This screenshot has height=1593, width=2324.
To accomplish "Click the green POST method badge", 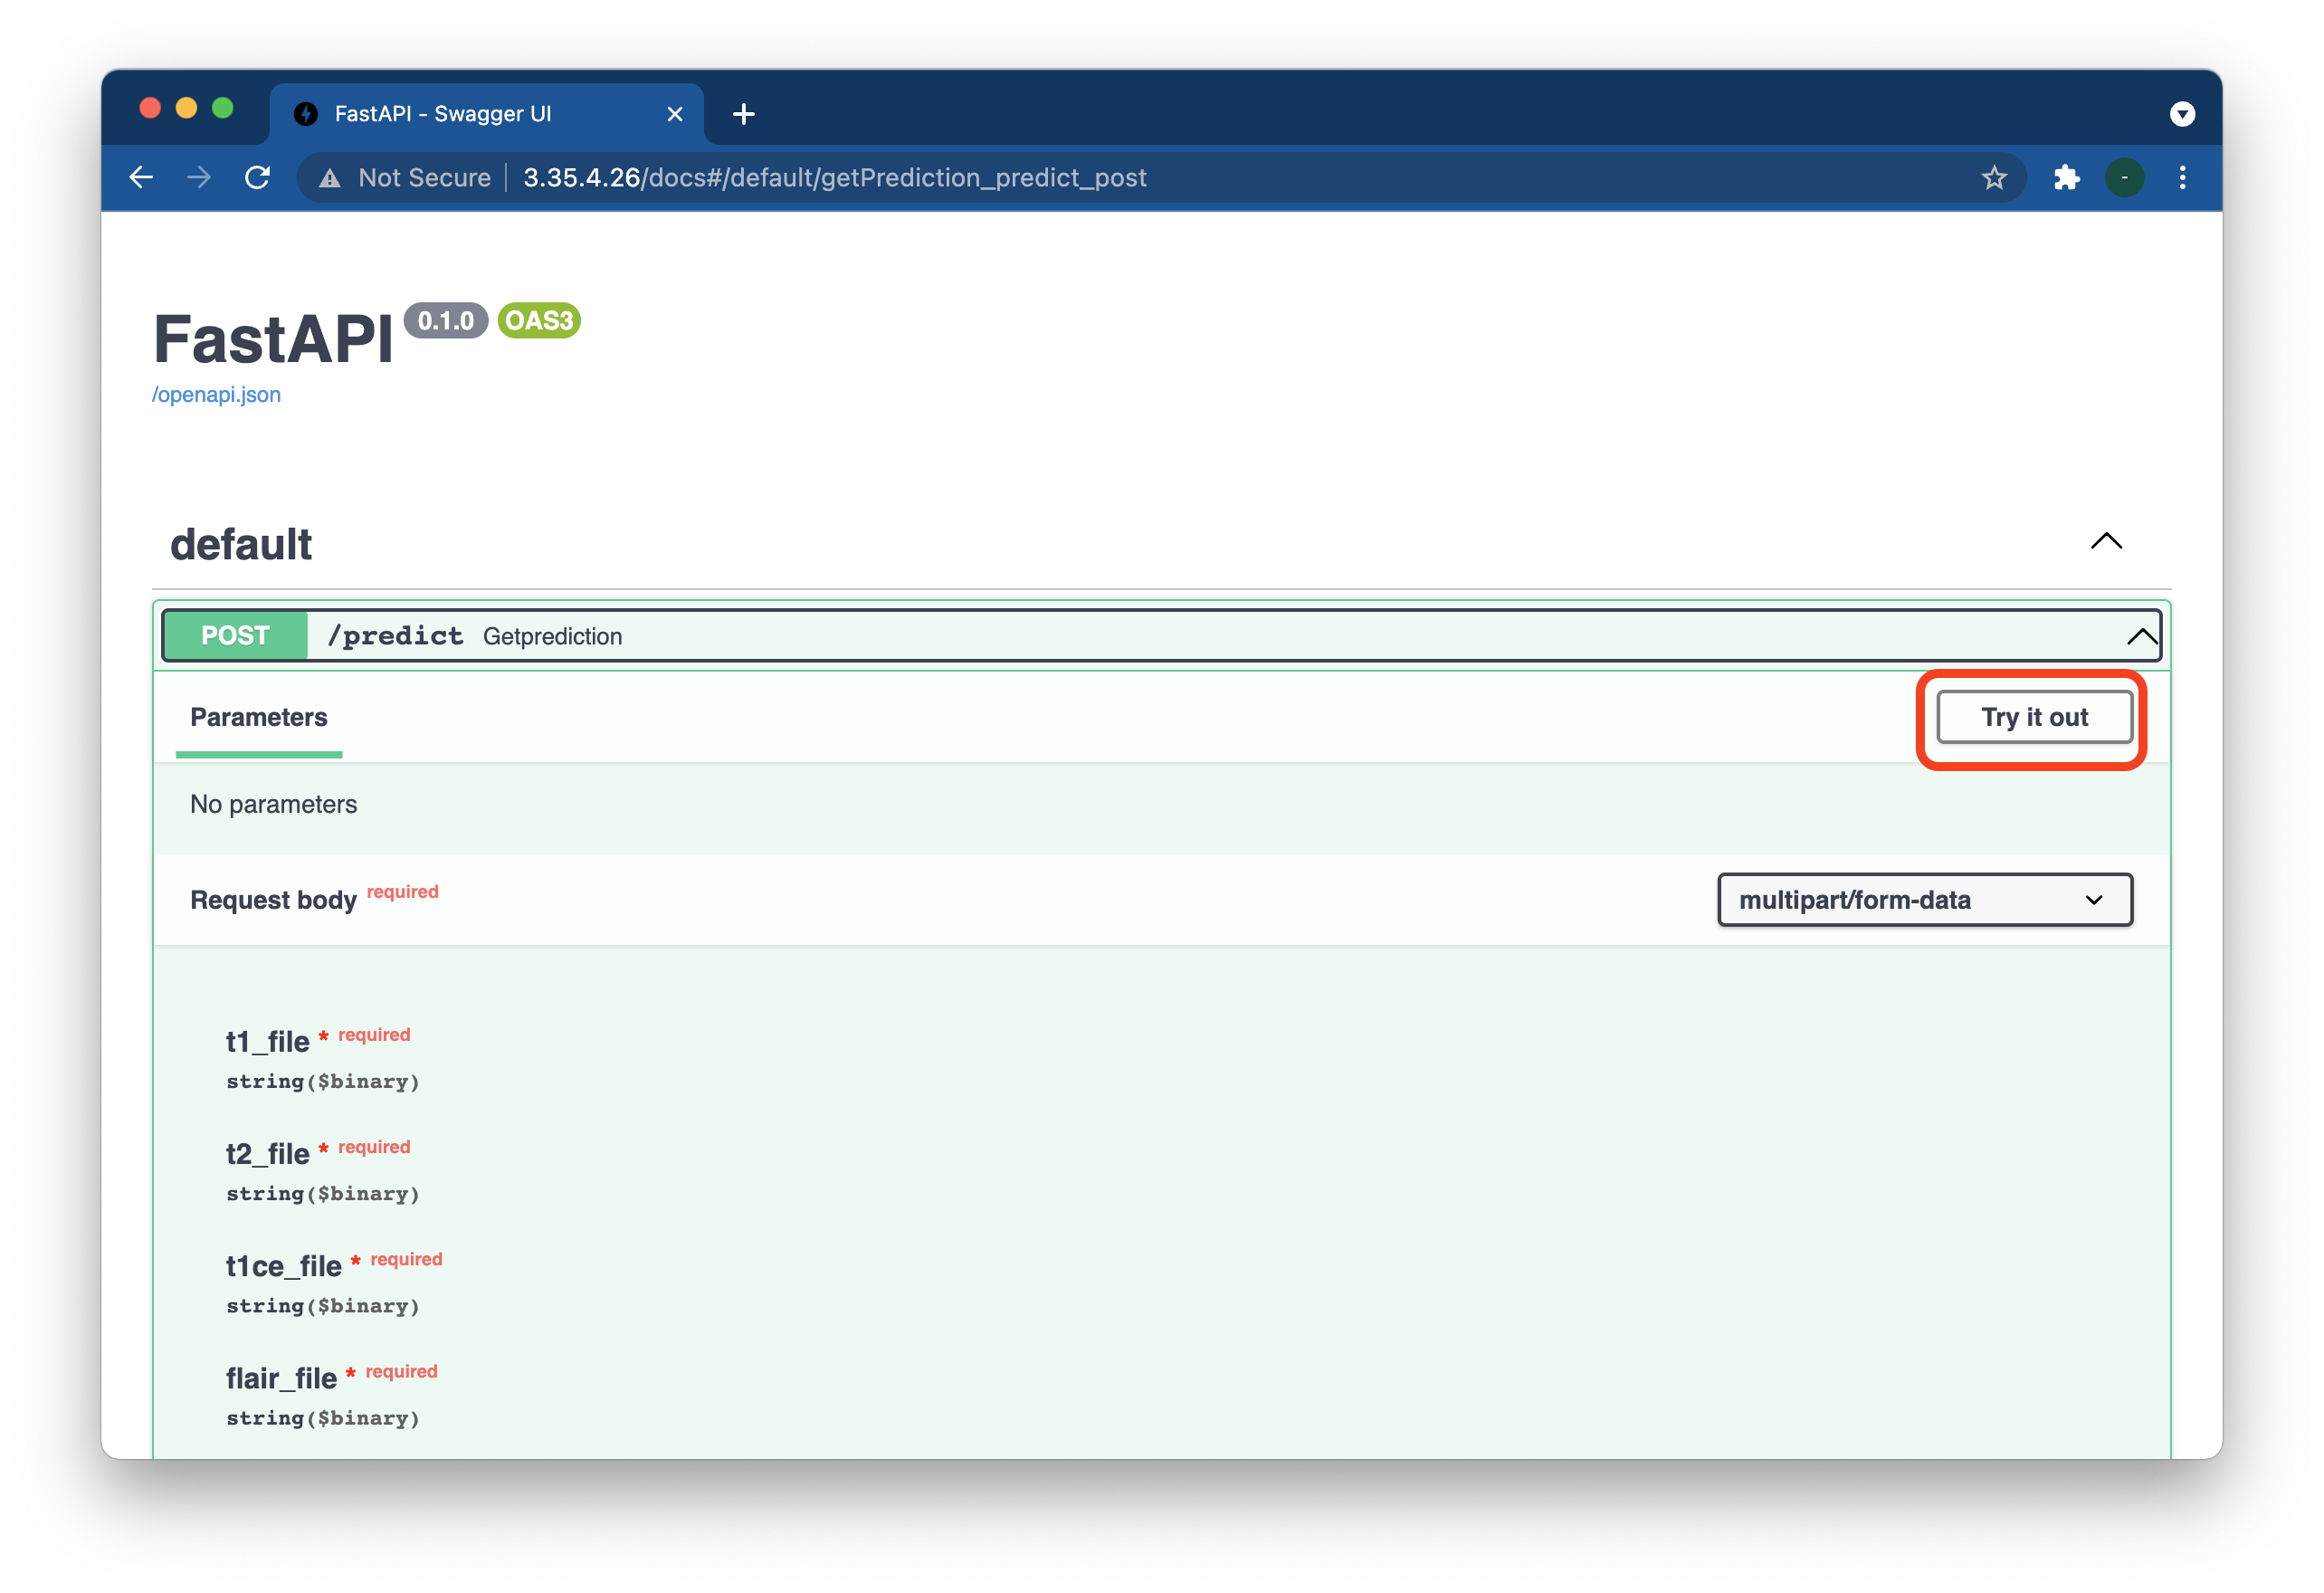I will (235, 636).
